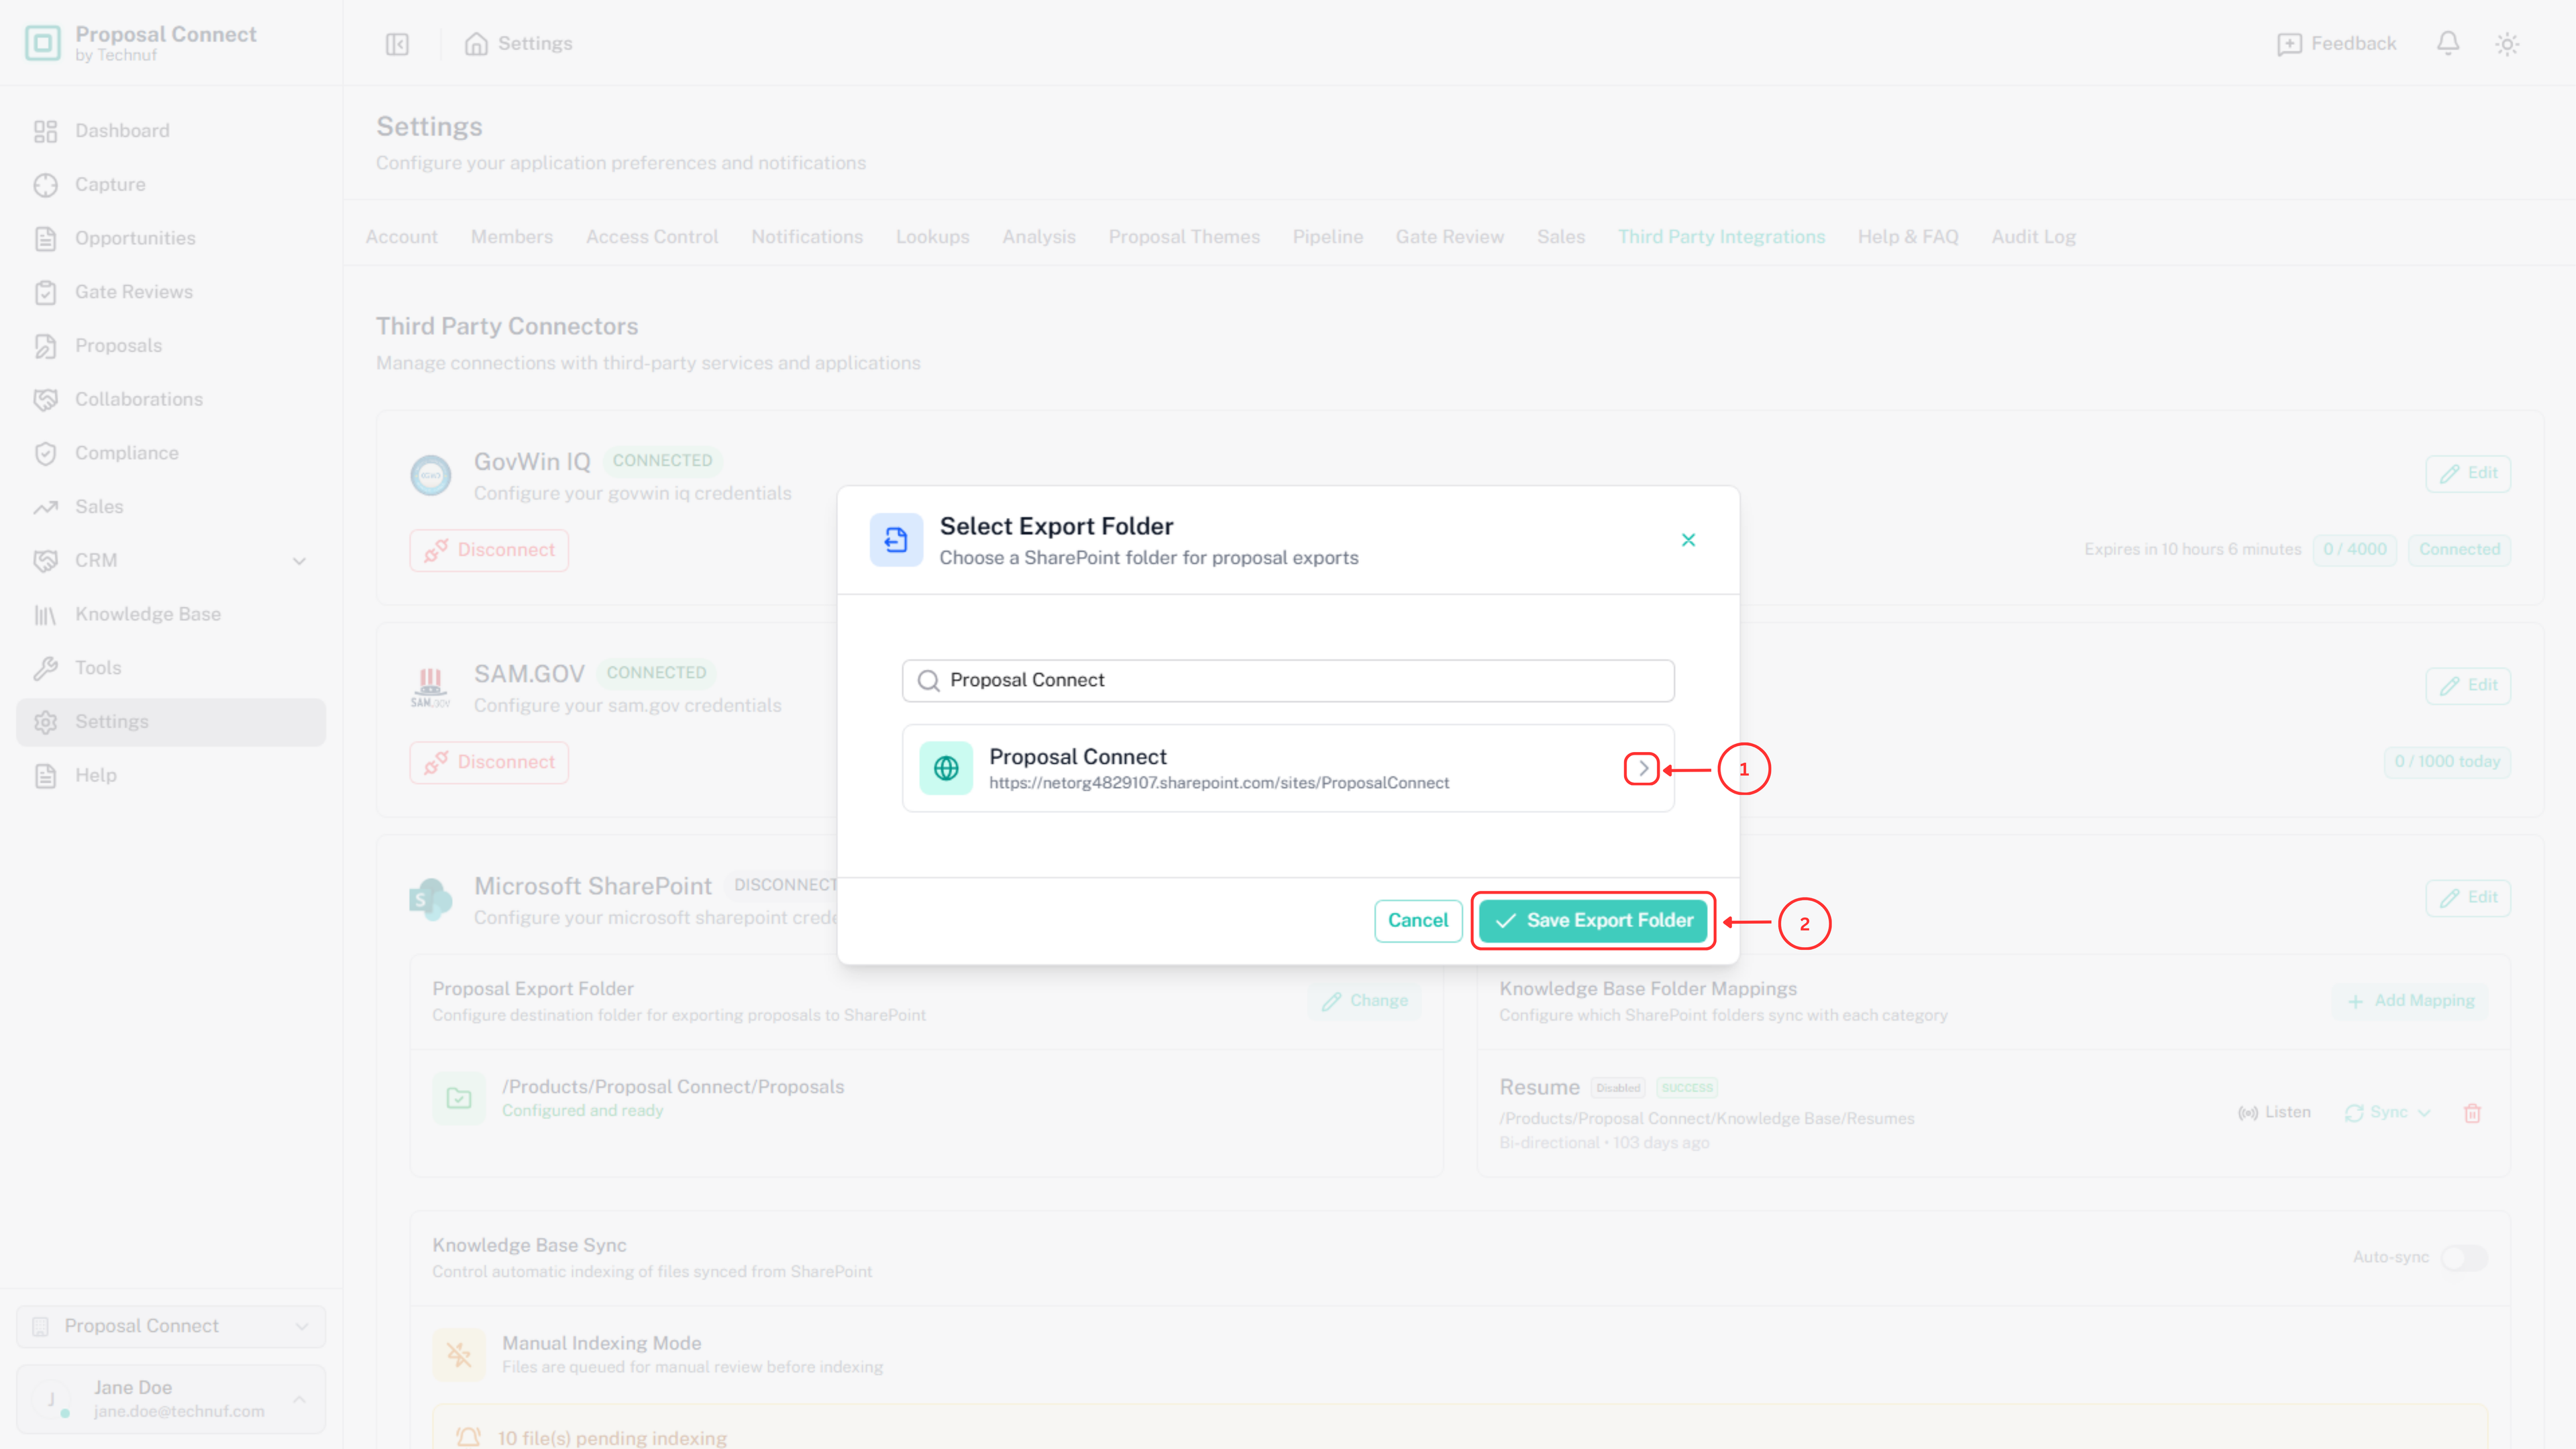Click the Manual Indexing Mode icon
The height and width of the screenshot is (1449, 2576).
(x=459, y=1355)
